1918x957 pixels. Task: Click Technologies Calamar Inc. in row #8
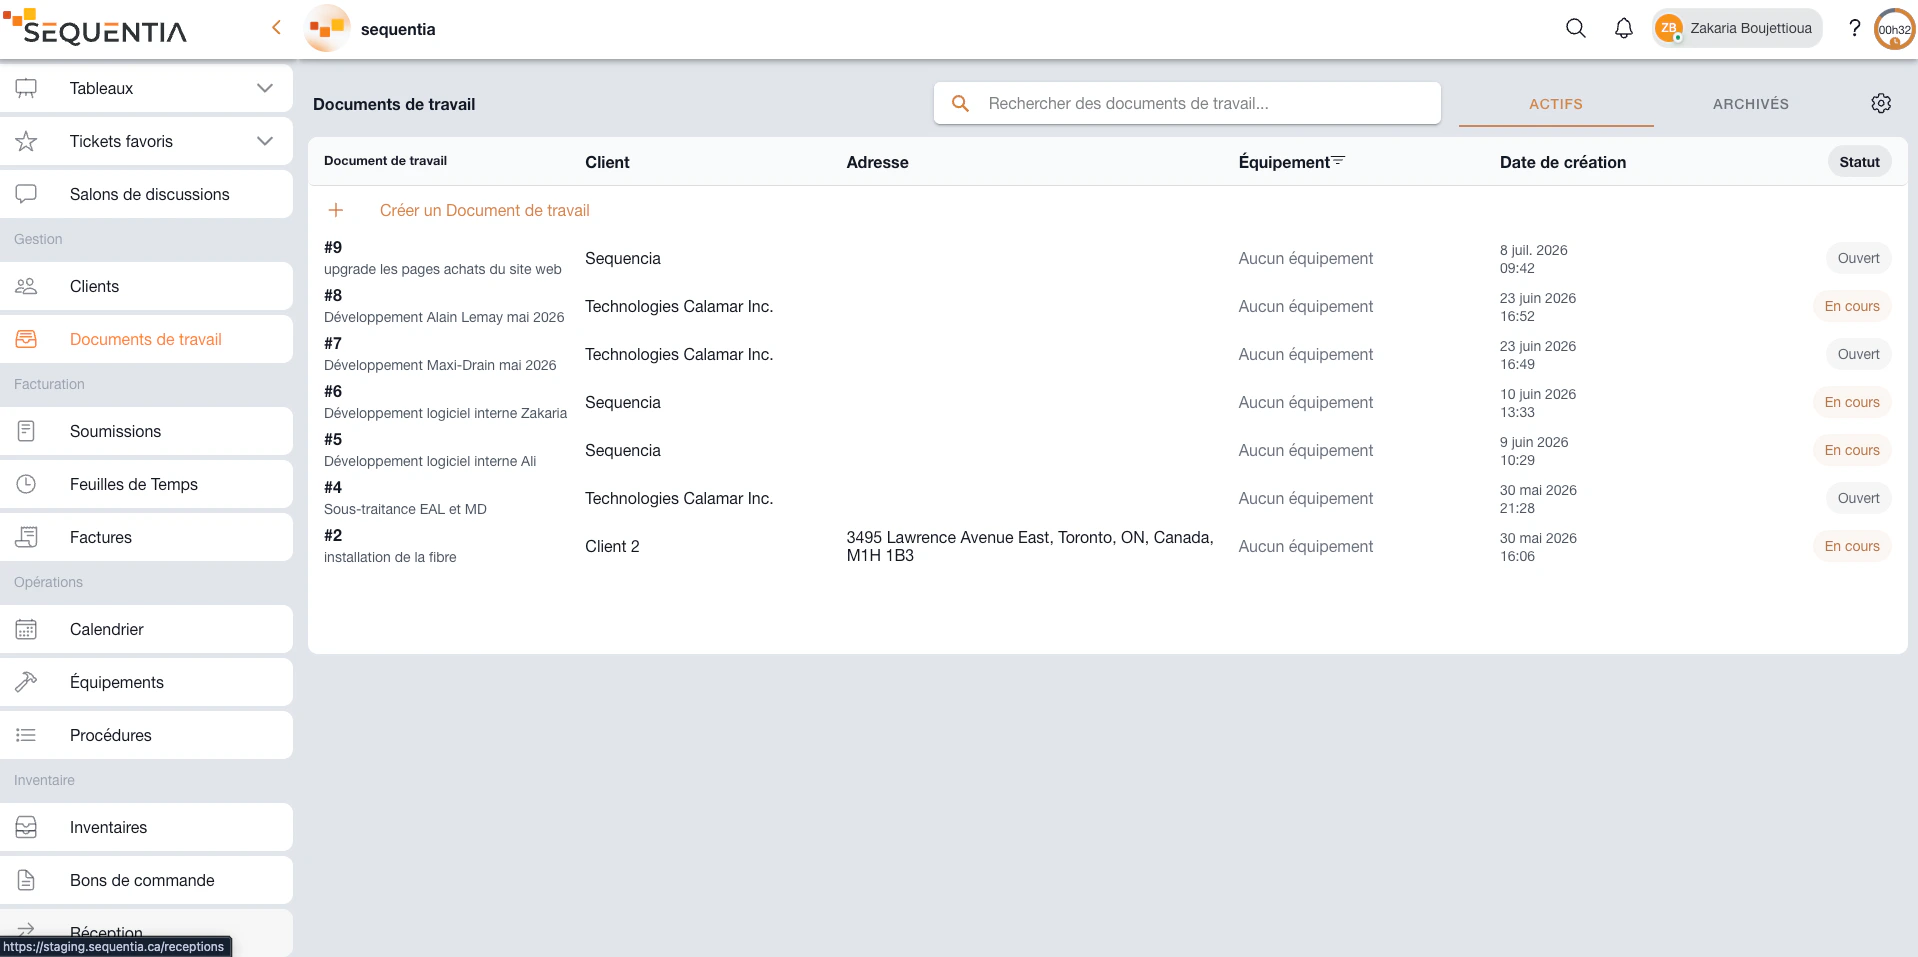(679, 306)
